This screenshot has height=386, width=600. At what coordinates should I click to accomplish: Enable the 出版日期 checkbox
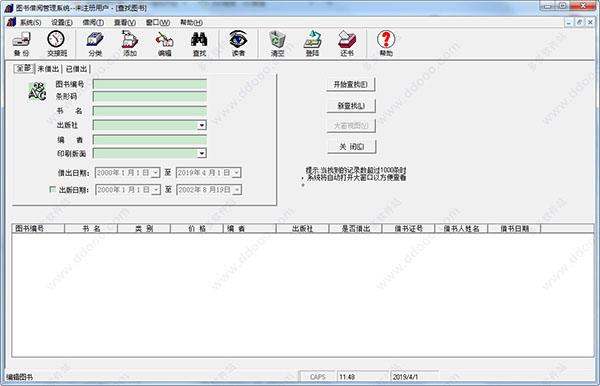point(53,189)
